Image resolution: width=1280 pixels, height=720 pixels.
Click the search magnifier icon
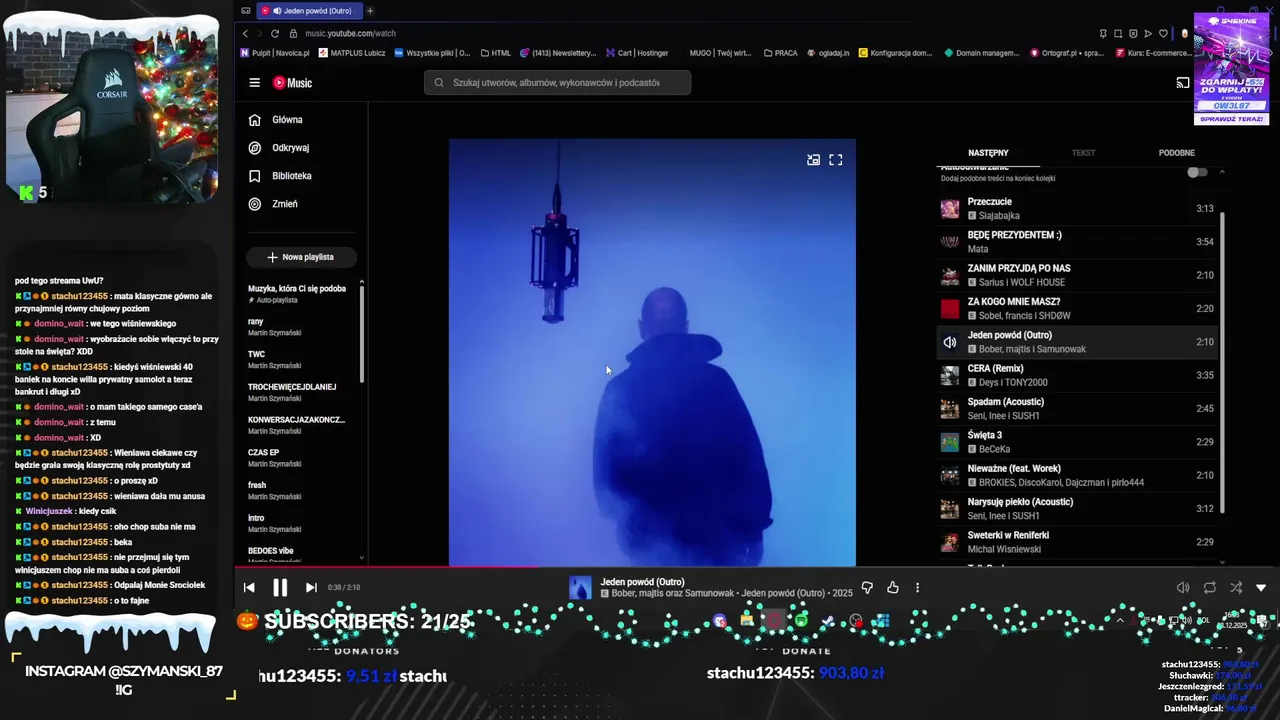pos(439,83)
